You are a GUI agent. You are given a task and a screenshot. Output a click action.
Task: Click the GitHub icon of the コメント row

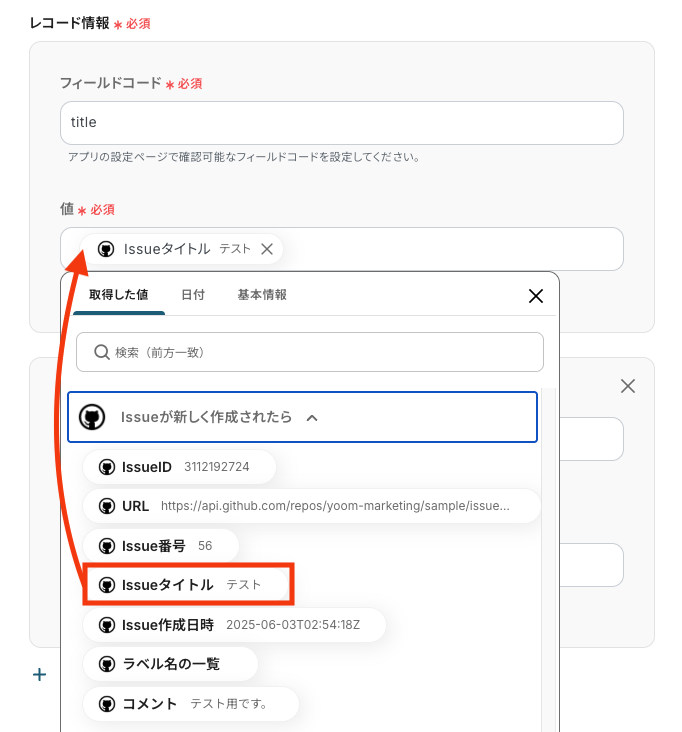[x=107, y=704]
